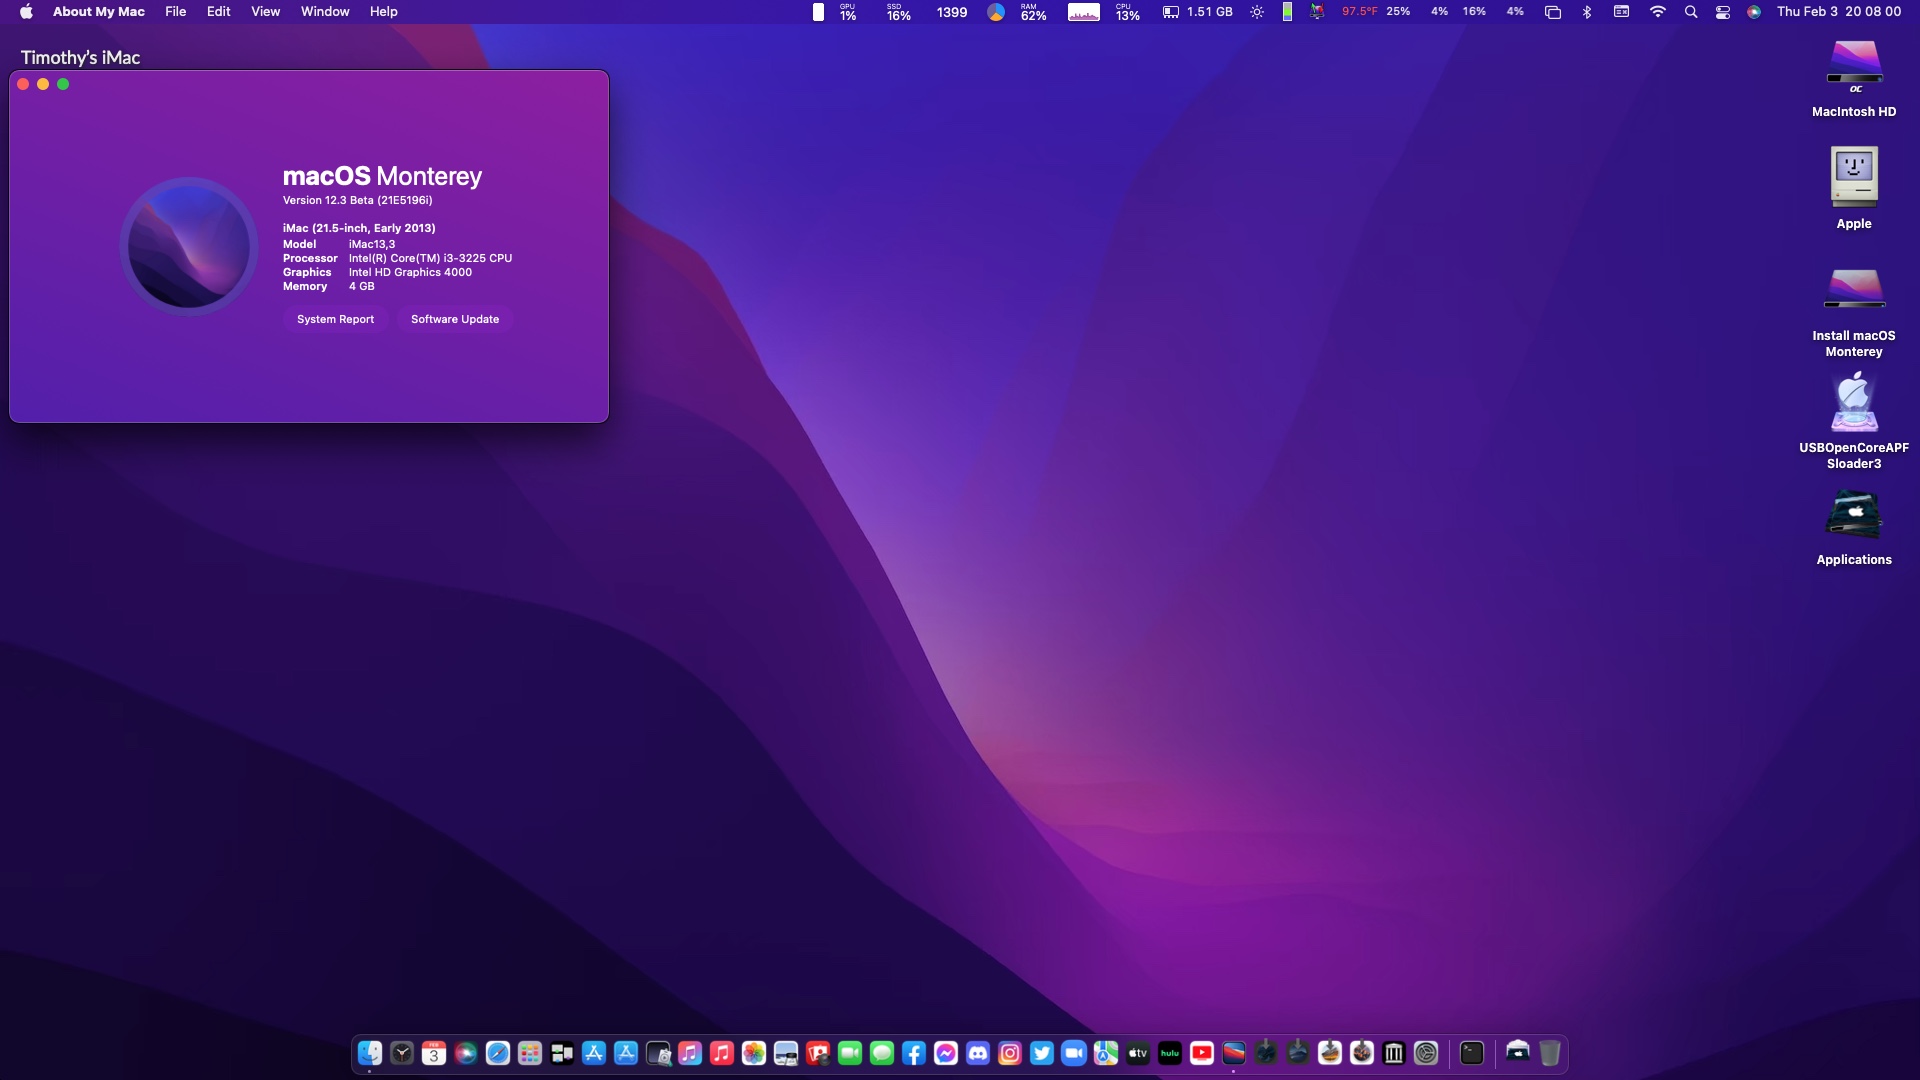Click the CPU usage percentage indicator
Screen dimensions: 1920x1080
pos(1125,11)
